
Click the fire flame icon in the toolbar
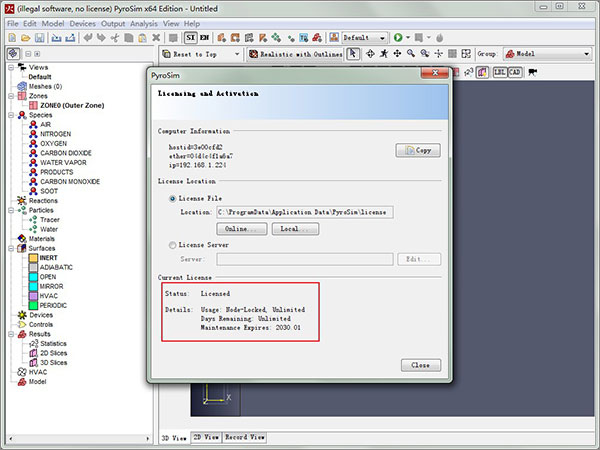(x=440, y=38)
